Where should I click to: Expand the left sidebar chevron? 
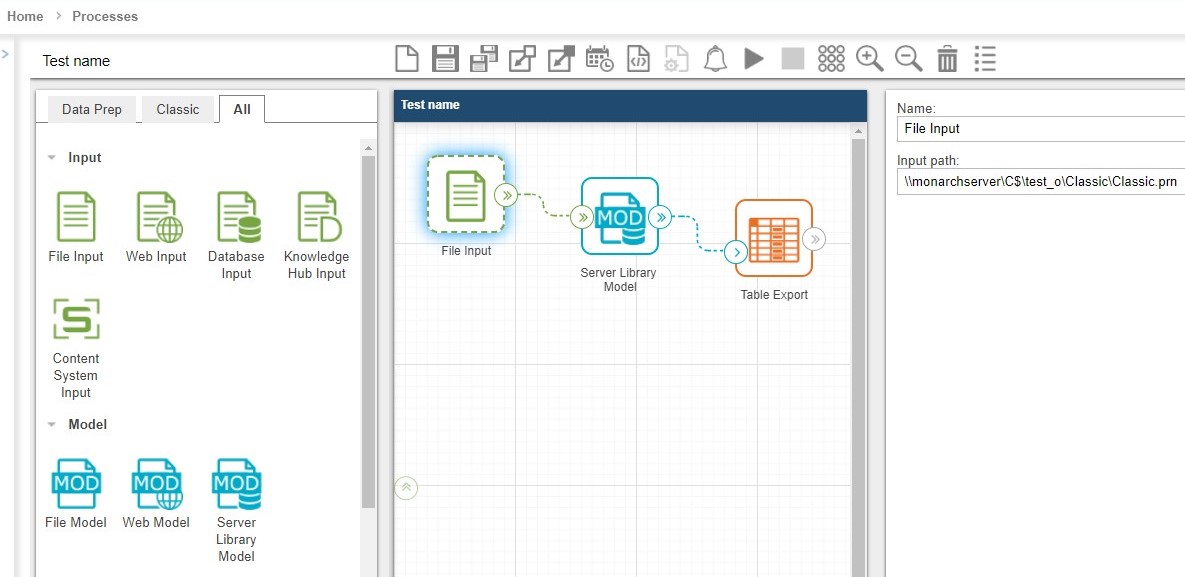click(6, 54)
